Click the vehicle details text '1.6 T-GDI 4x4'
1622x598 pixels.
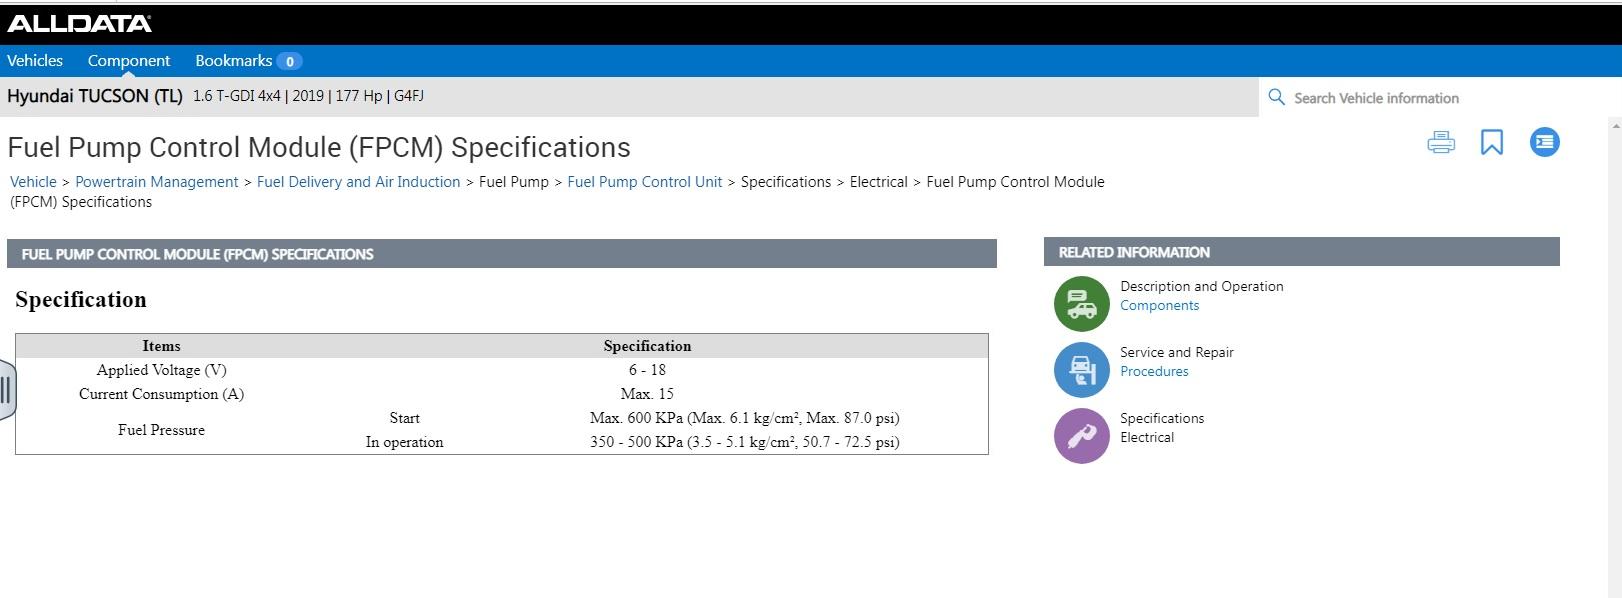click(237, 96)
